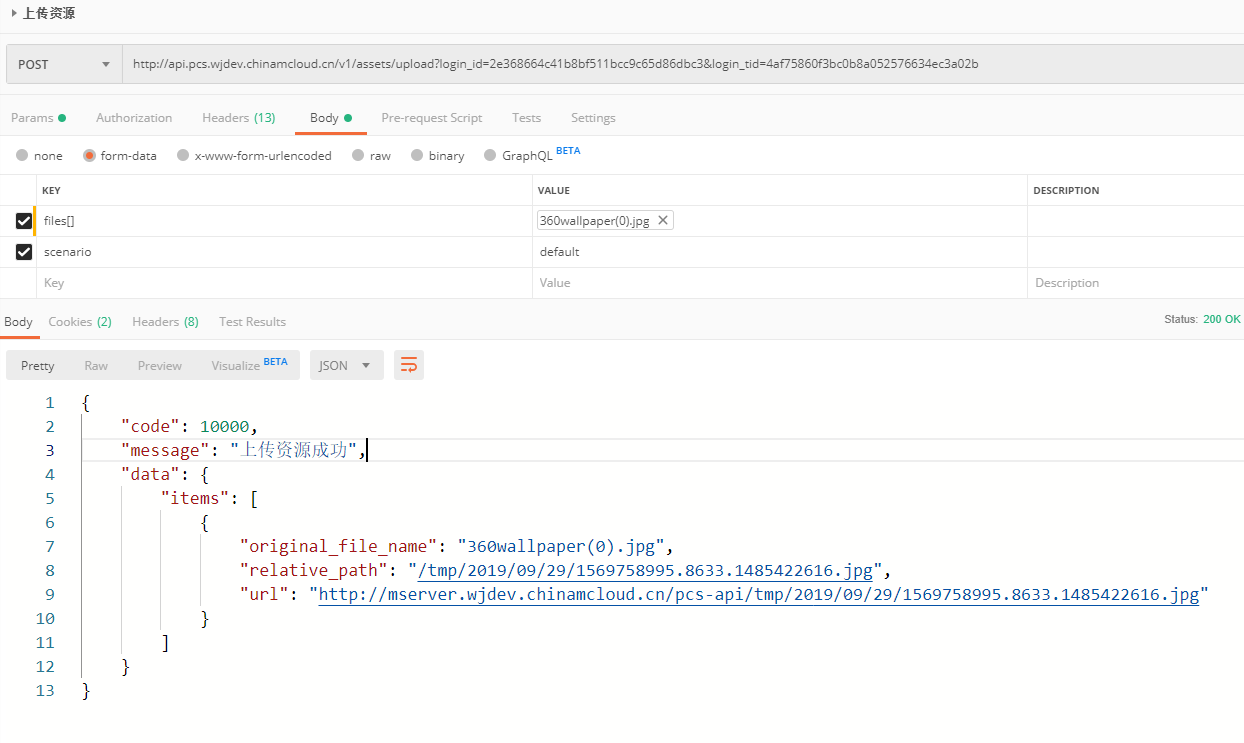1244x743 pixels.
Task: Open the response Cookies (2) tab
Action: pos(80,322)
